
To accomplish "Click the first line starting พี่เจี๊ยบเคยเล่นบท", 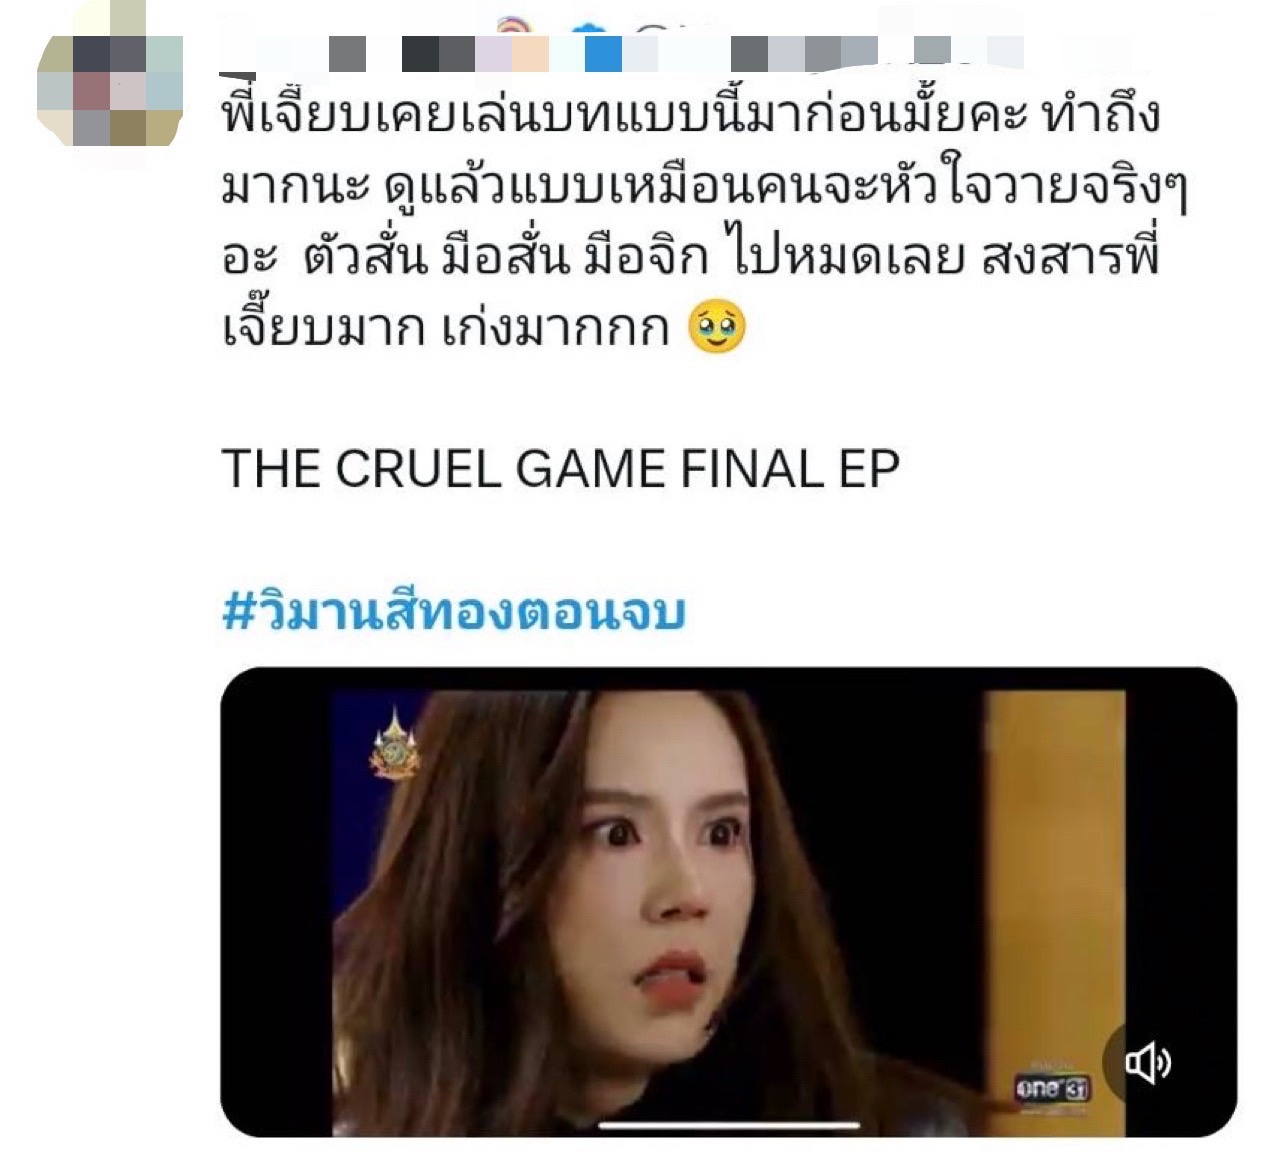I will 690,118.
